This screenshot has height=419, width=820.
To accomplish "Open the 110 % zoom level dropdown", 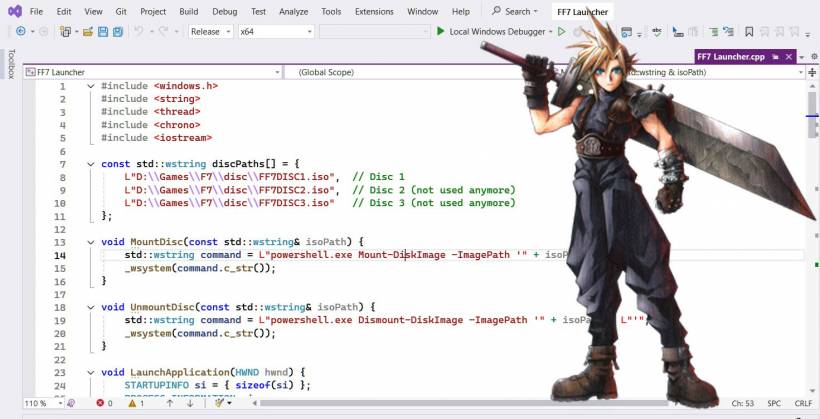I will point(43,403).
